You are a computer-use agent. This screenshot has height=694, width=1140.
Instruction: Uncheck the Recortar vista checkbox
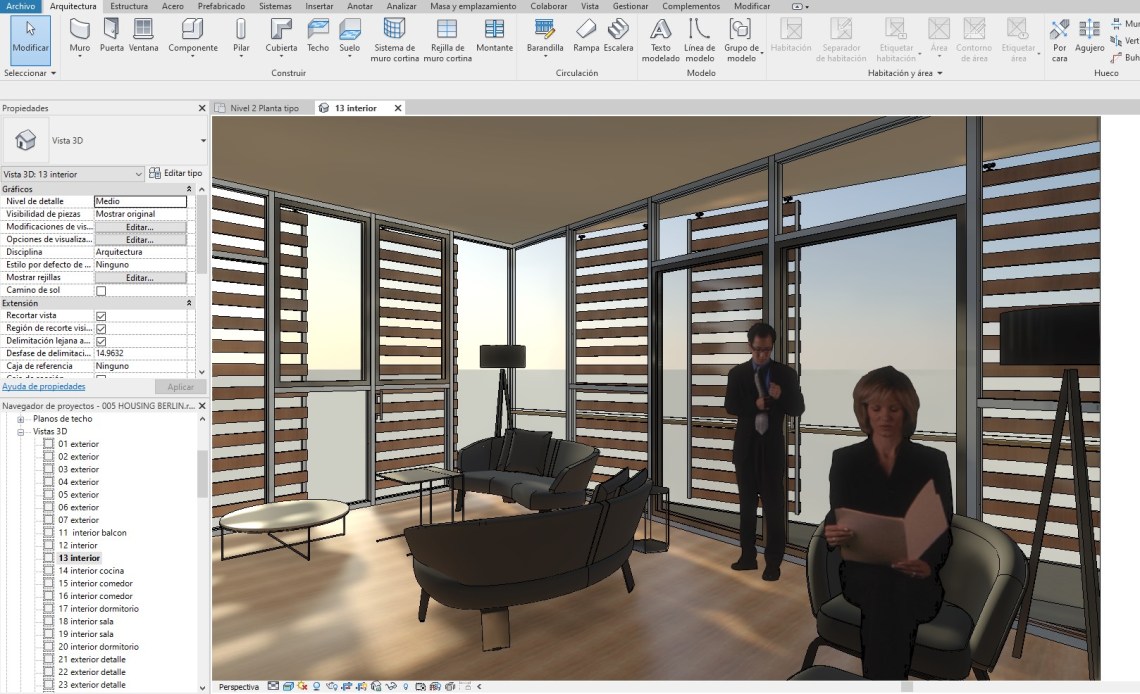click(101, 316)
